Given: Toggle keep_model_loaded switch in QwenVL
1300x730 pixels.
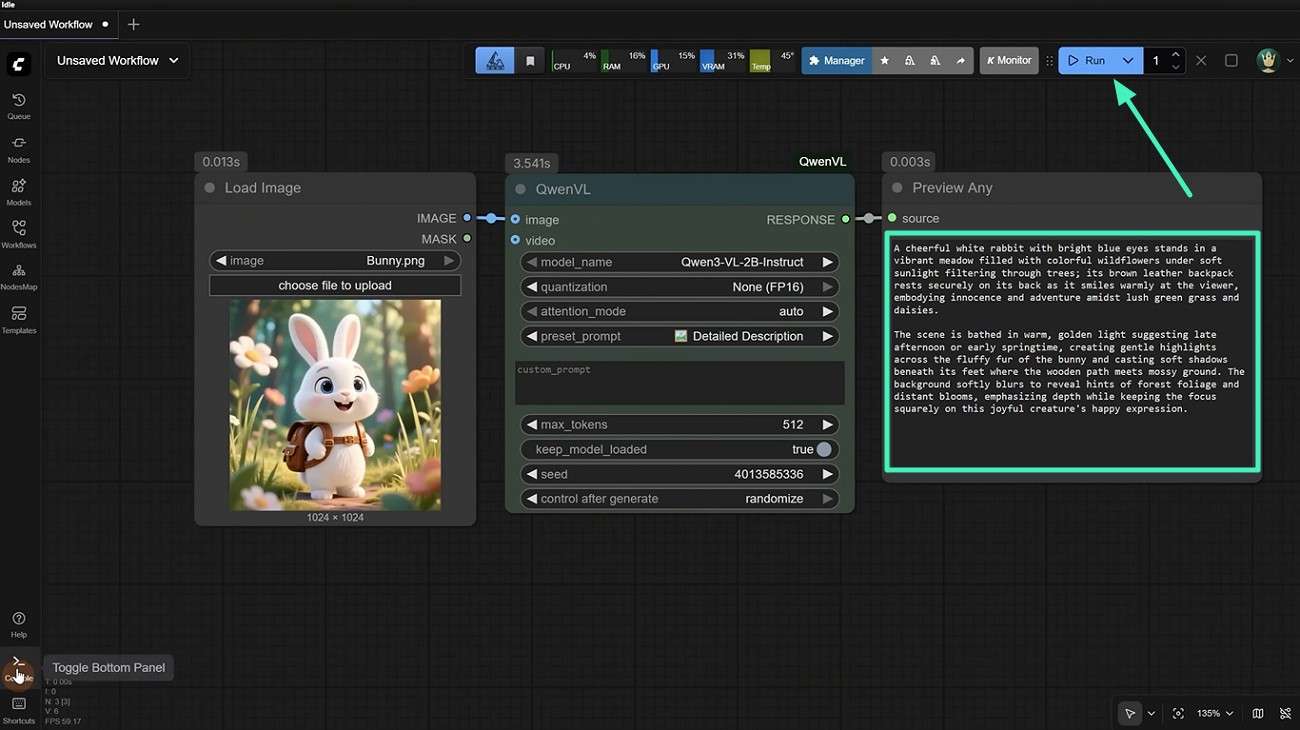Looking at the screenshot, I should tap(822, 450).
